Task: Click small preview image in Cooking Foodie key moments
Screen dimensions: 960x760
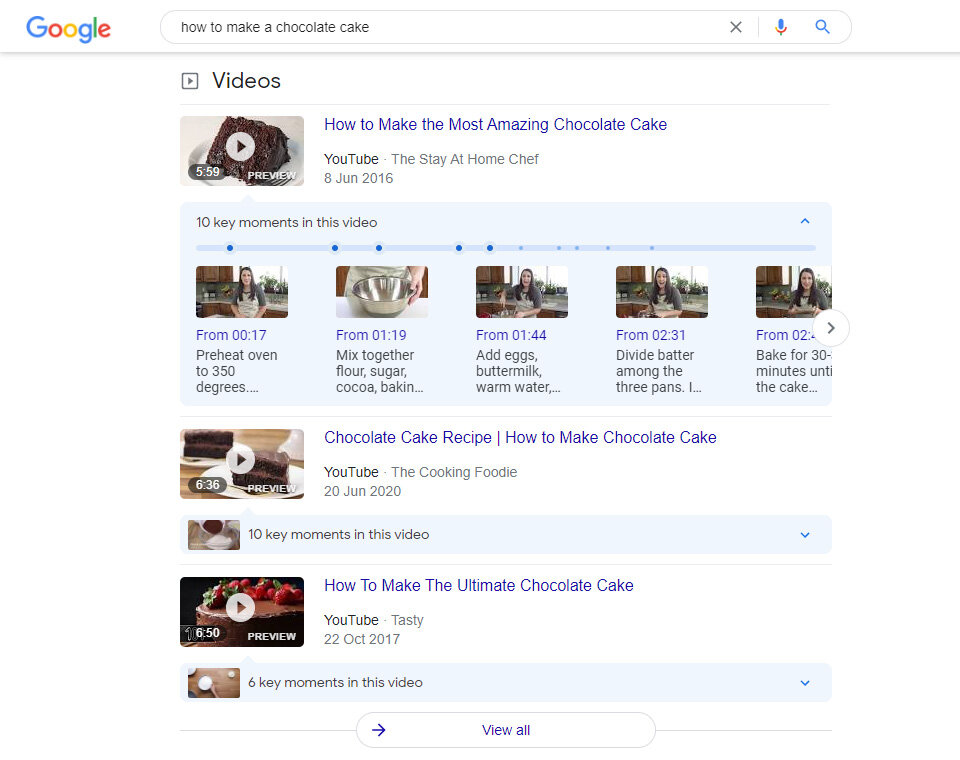Action: point(214,535)
